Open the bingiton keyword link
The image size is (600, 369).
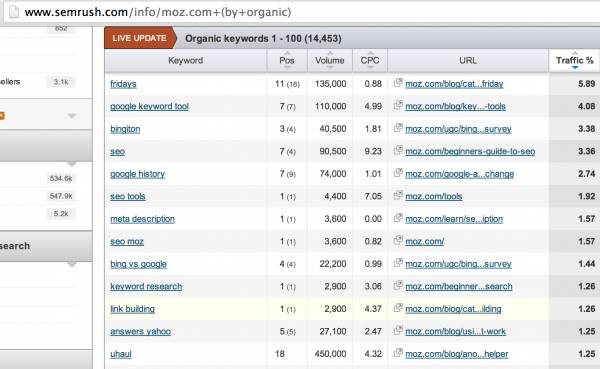click(125, 129)
